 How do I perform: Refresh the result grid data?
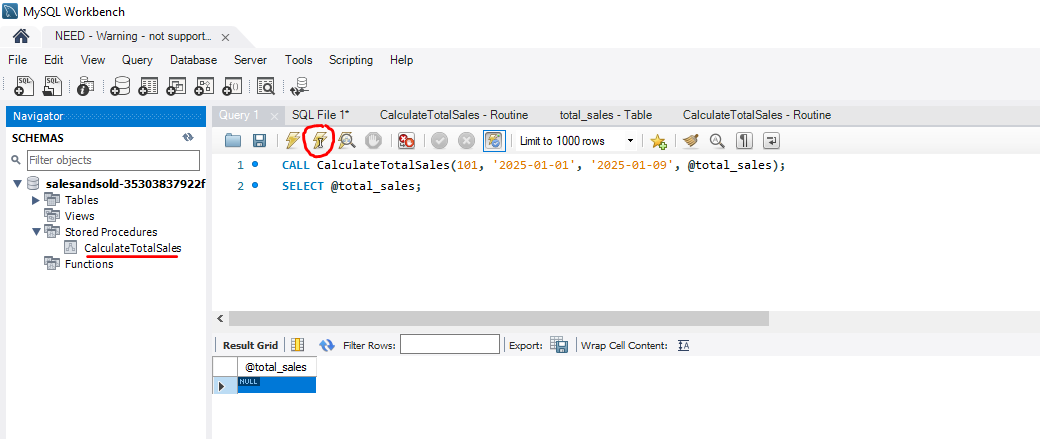(x=327, y=345)
